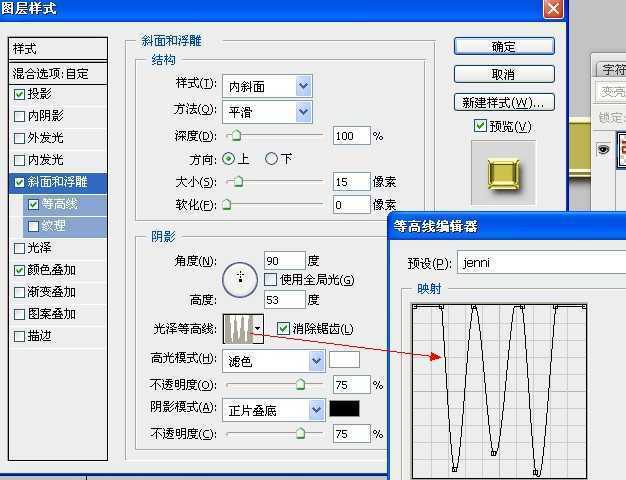This screenshot has width=626, height=480.
Task: Expand the 光泽等高线 contour picker arrow
Action: pyautogui.click(x=258, y=329)
